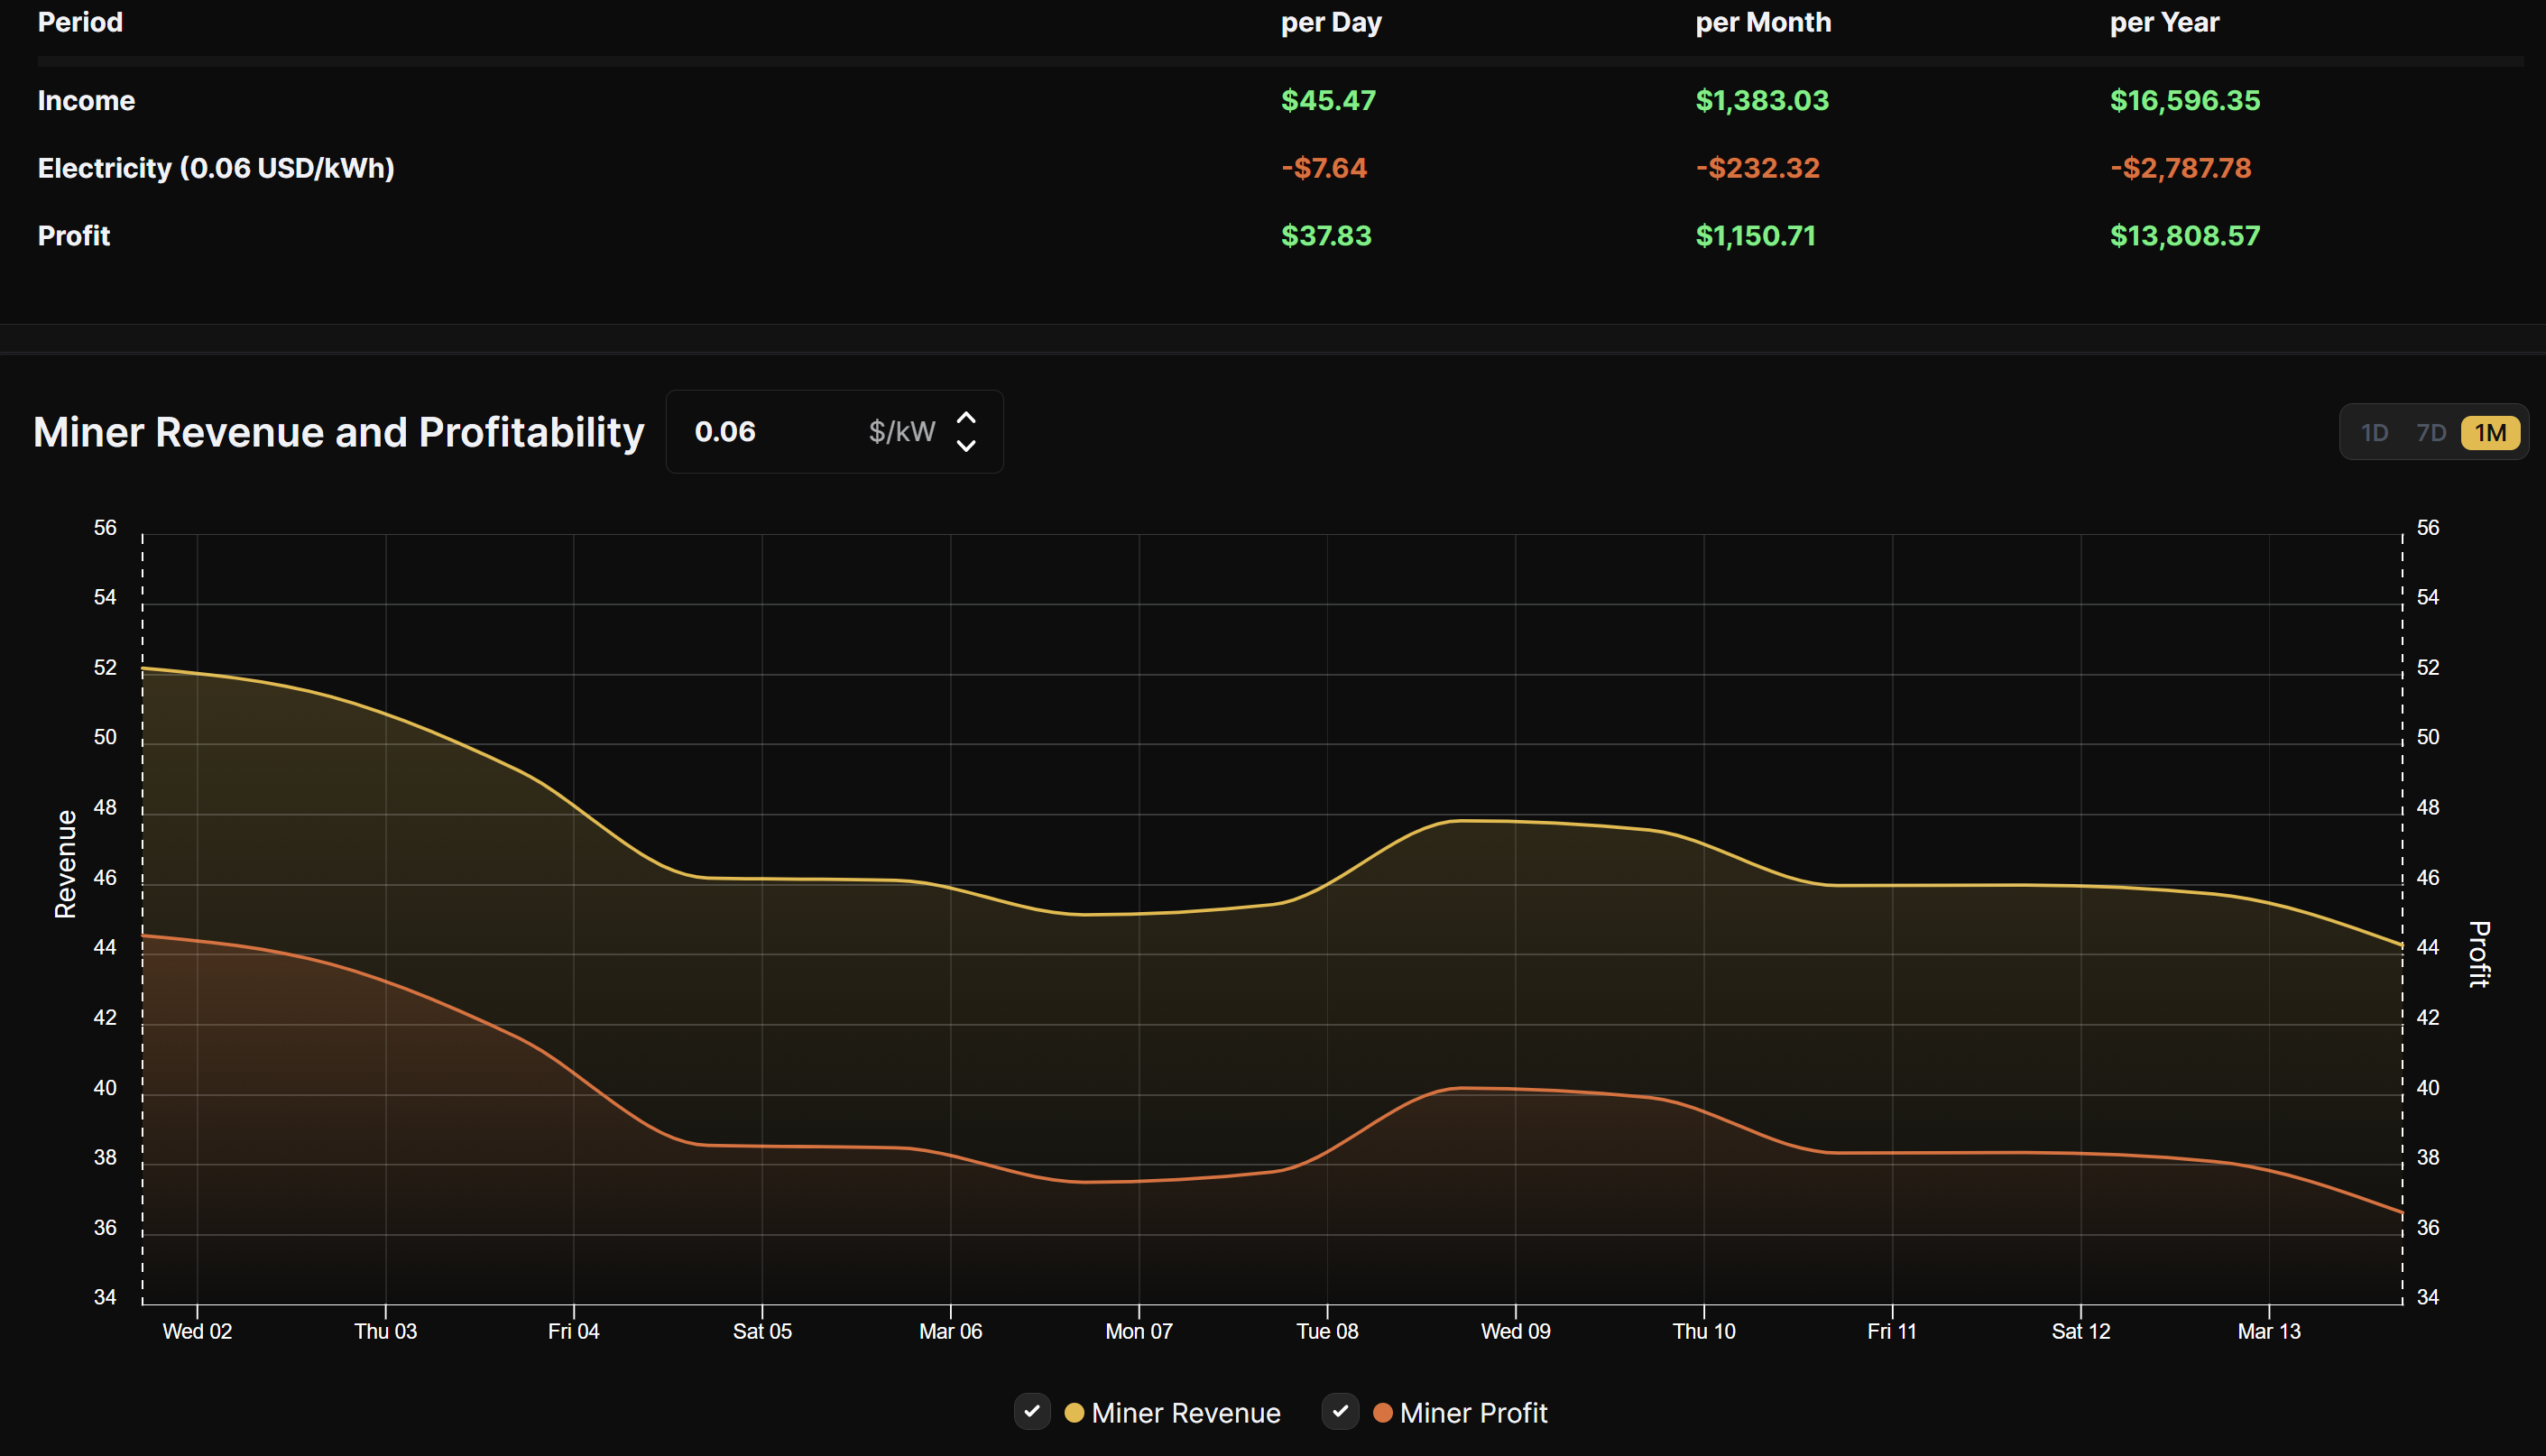Click the Mar 13 x-axis label
2546x1456 pixels.
[2268, 1331]
